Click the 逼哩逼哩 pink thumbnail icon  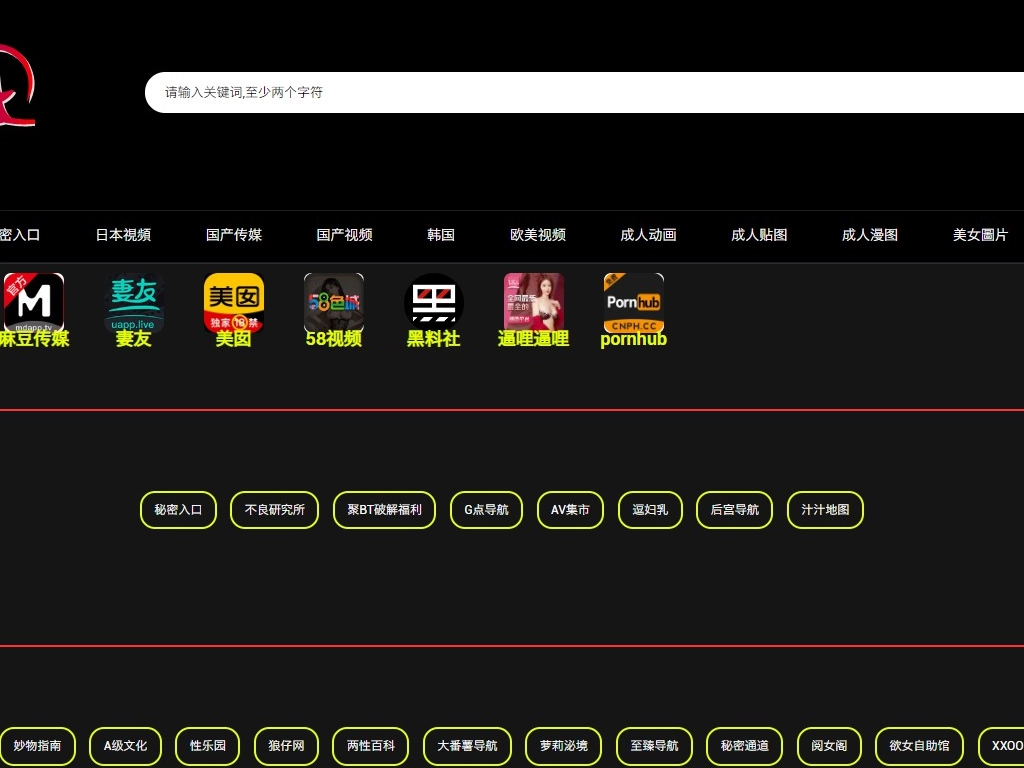534,303
